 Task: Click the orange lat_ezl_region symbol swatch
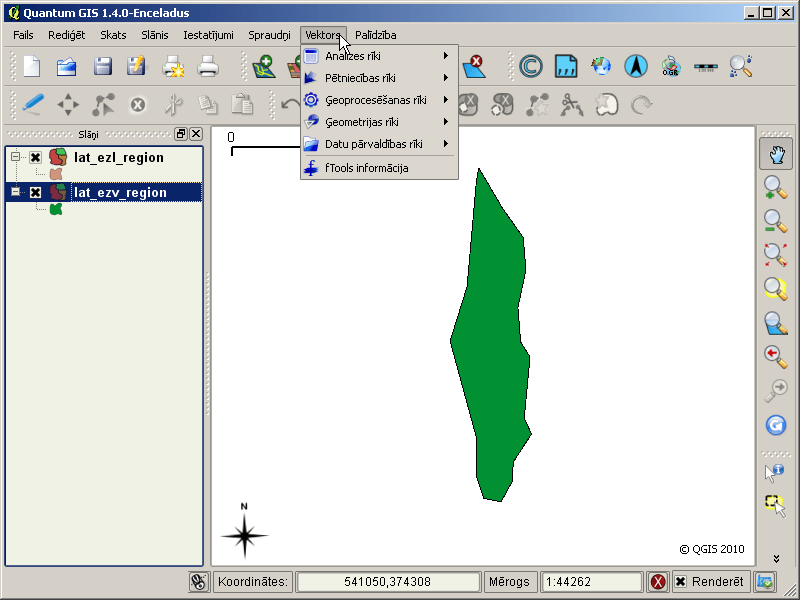click(56, 174)
